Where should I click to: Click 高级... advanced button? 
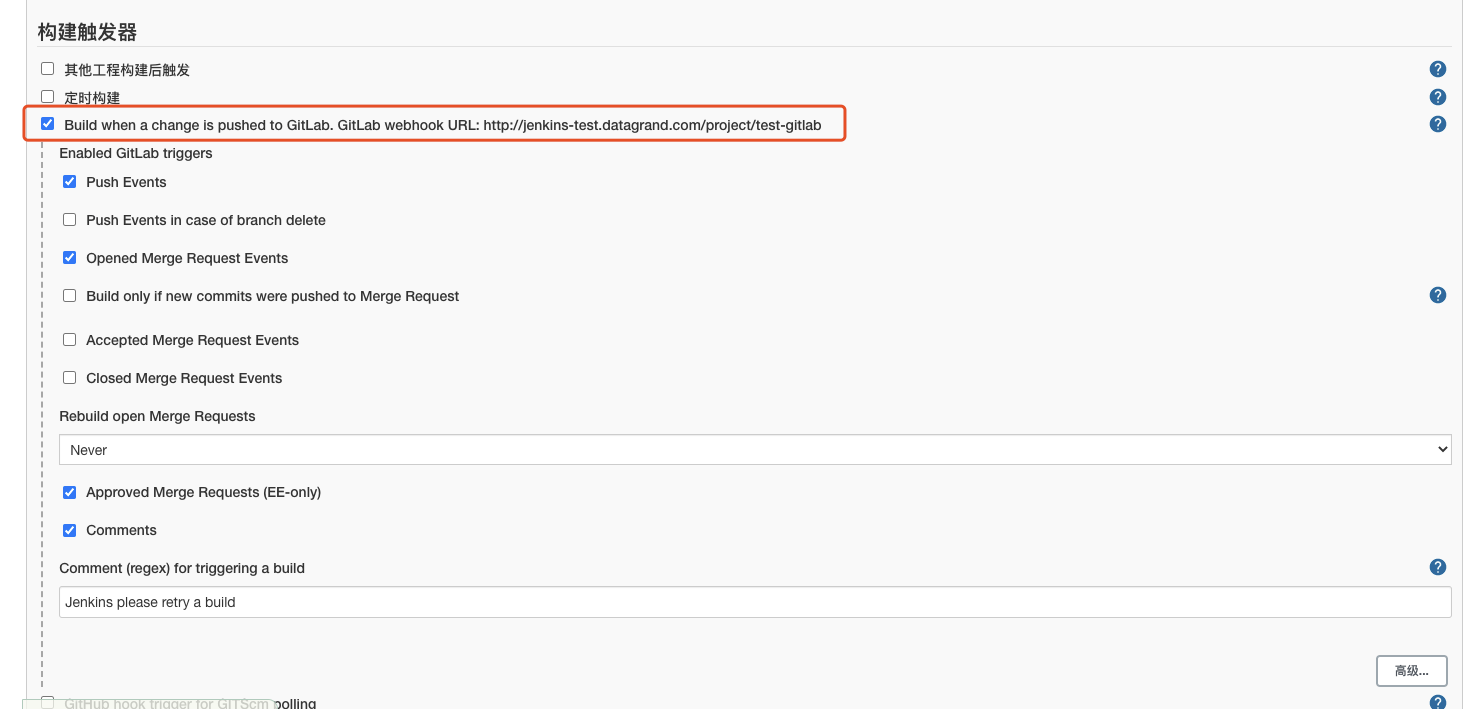1411,670
